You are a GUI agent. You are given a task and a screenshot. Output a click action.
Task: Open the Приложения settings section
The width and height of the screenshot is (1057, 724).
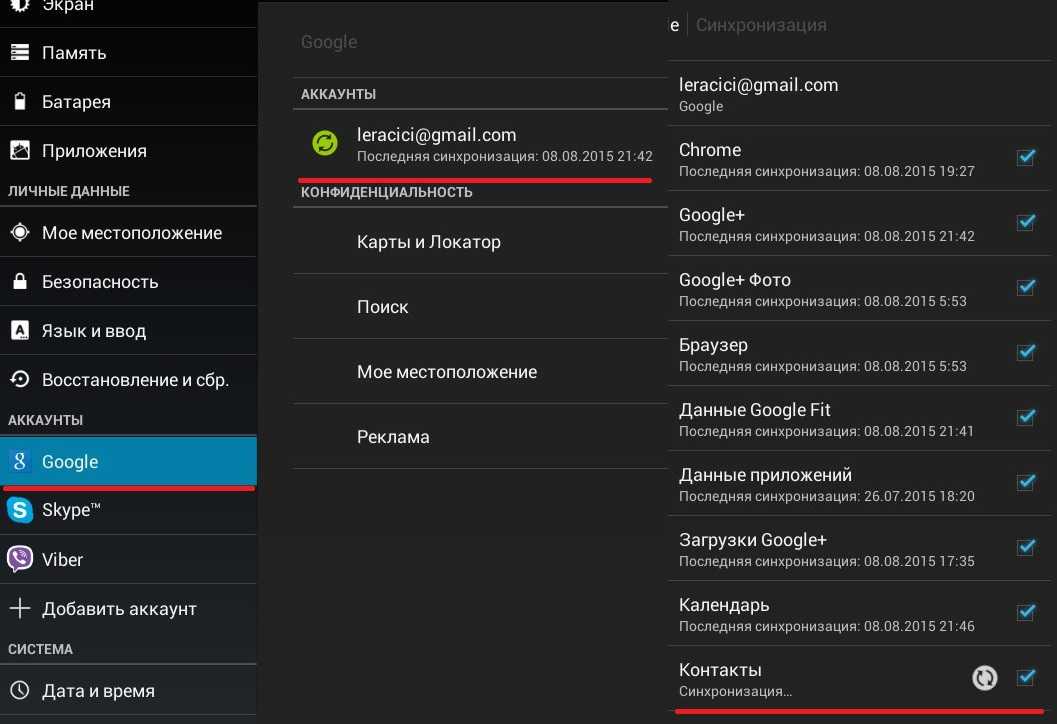(94, 151)
